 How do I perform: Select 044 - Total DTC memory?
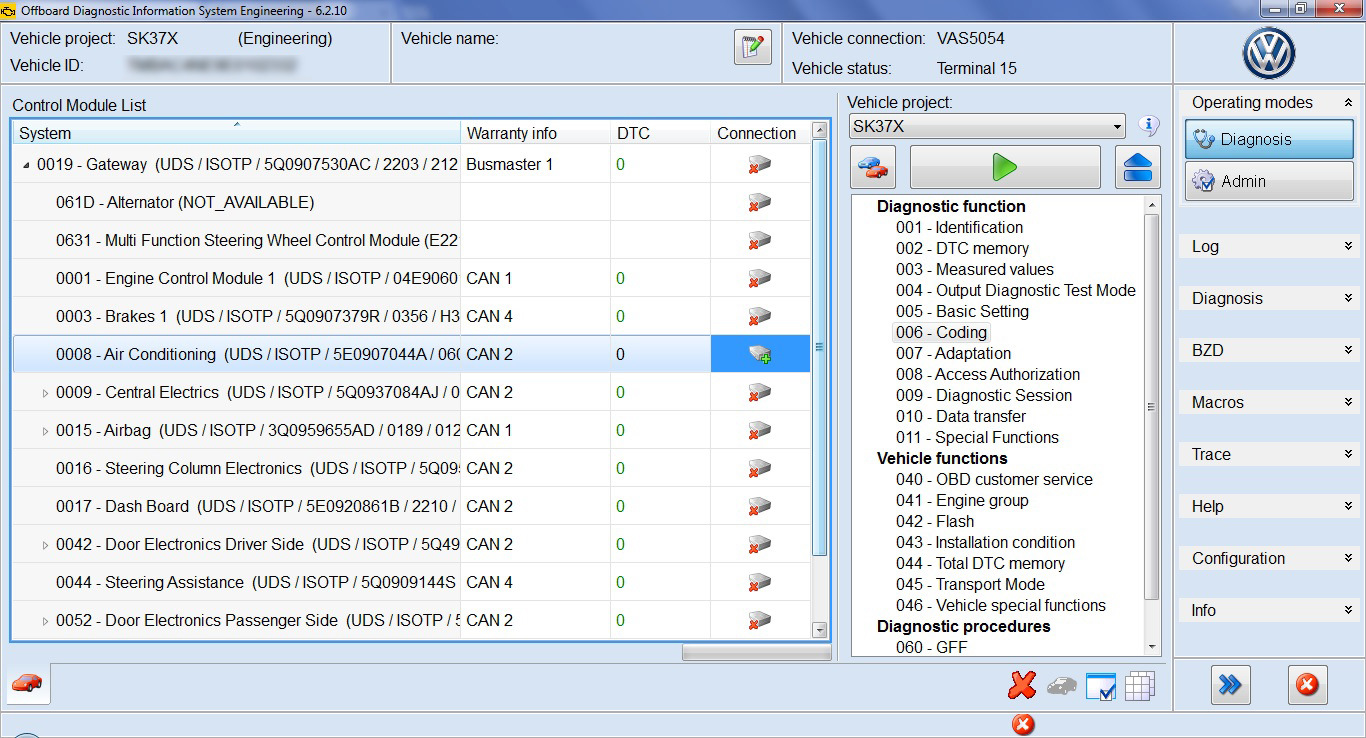click(x=980, y=563)
